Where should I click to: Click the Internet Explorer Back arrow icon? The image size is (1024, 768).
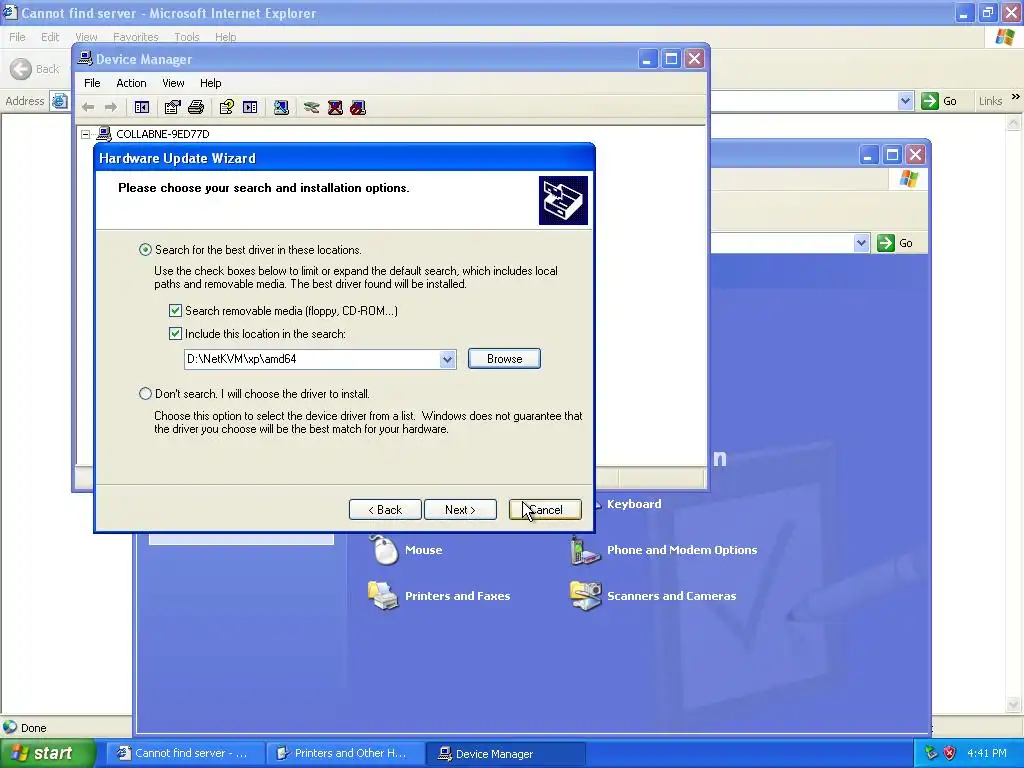pyautogui.click(x=21, y=69)
